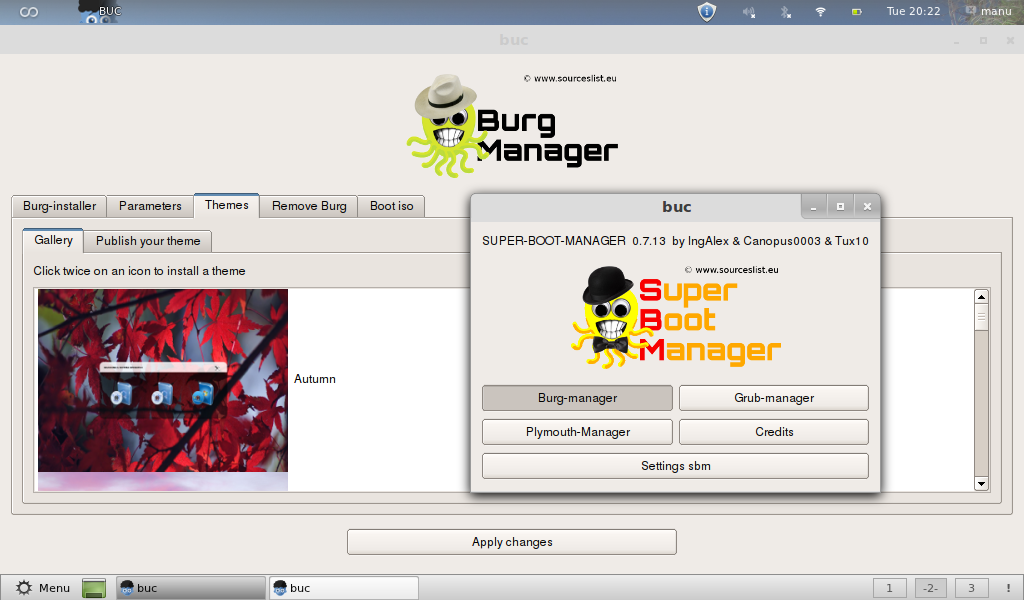The image size is (1024, 600).
Task: Open the Wi-Fi status icon
Action: (x=820, y=12)
